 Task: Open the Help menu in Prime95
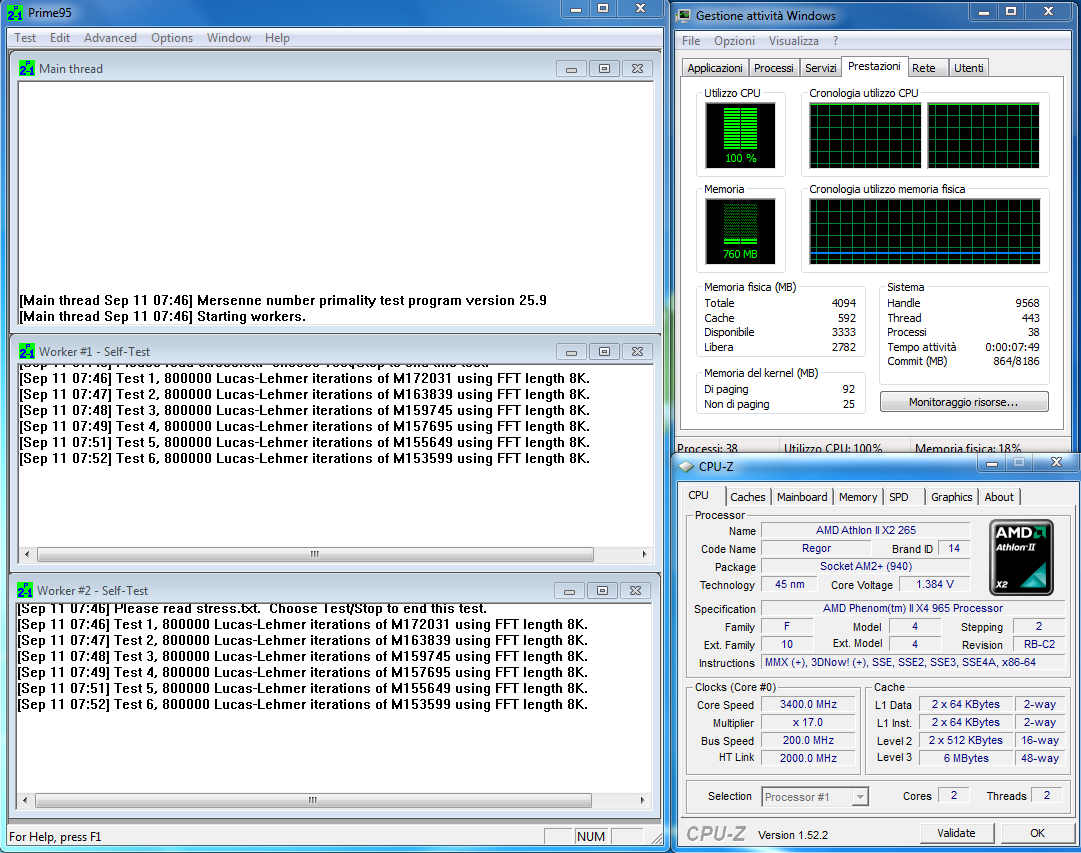point(277,38)
